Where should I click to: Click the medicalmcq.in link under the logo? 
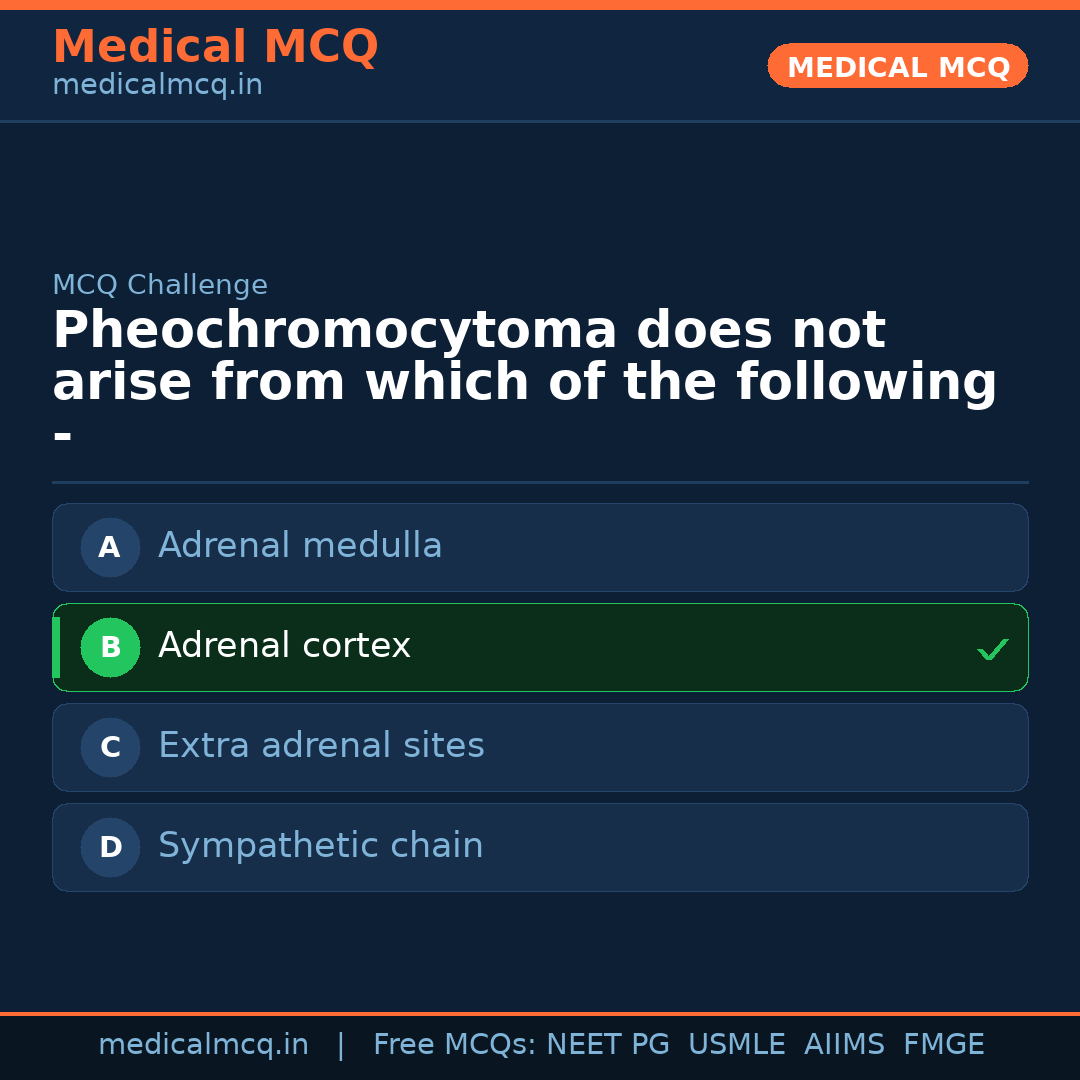[x=156, y=85]
